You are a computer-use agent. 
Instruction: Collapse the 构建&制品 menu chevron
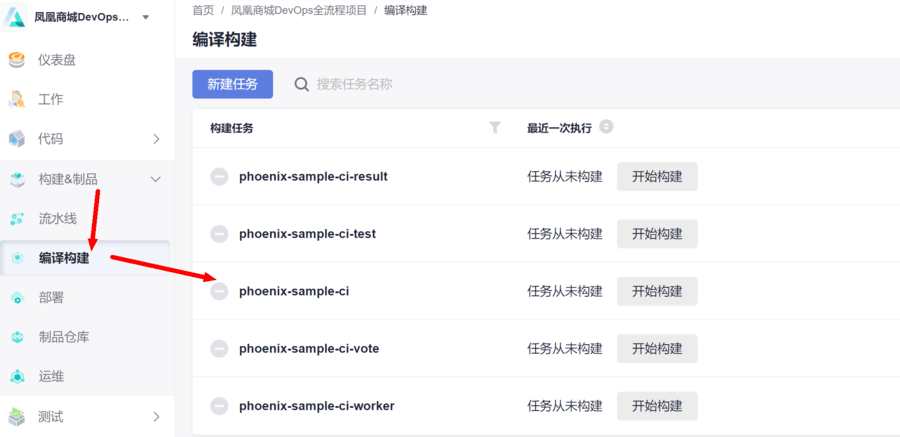[156, 179]
